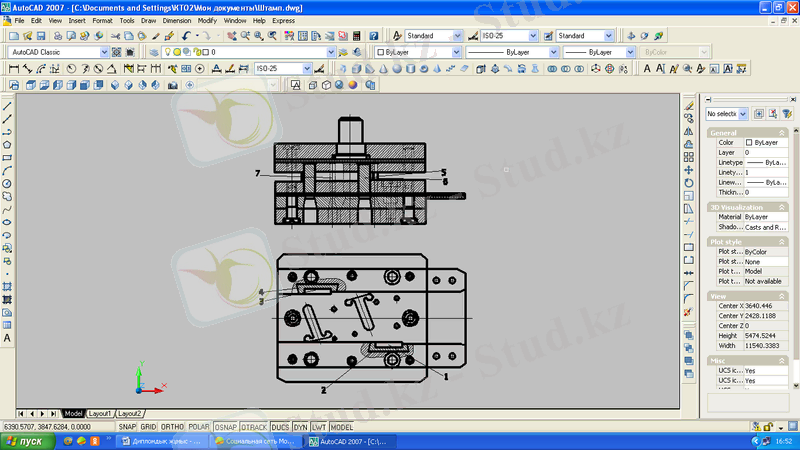
Task: Click the Save icon in the standard toolbar
Action: (x=40, y=36)
